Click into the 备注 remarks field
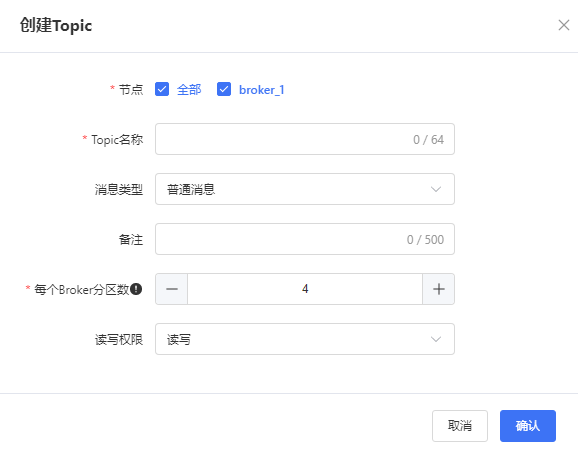The image size is (578, 457). click(305, 239)
